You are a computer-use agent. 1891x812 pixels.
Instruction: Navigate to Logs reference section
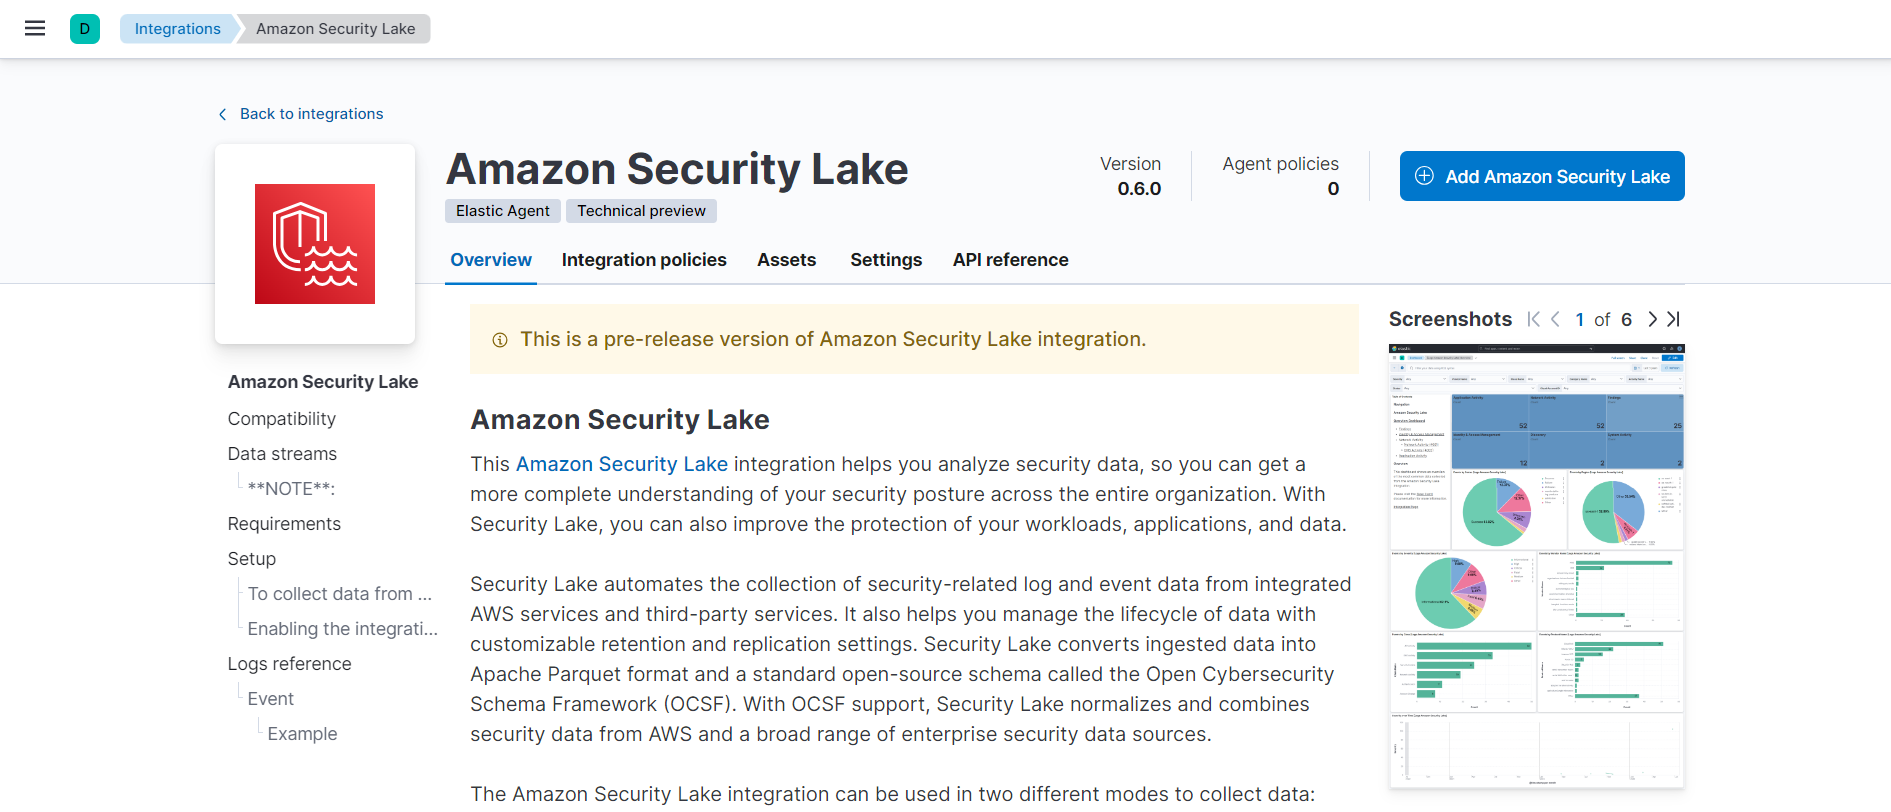coord(289,664)
